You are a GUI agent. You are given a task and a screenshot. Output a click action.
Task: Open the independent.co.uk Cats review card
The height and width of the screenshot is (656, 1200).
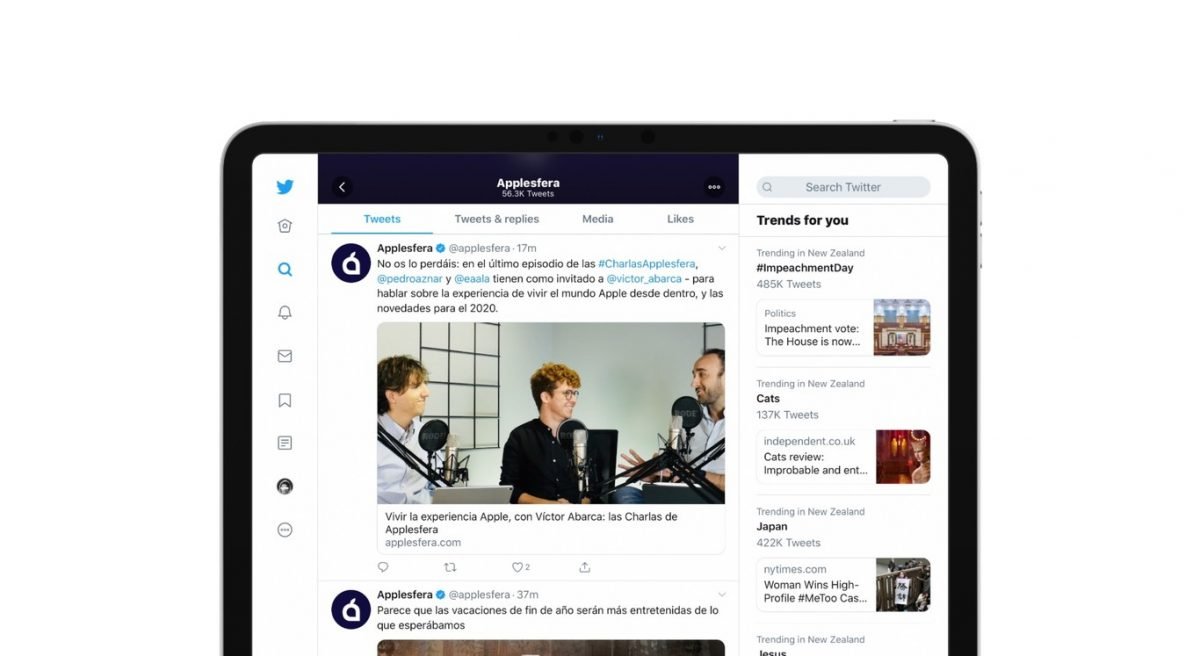pos(843,457)
